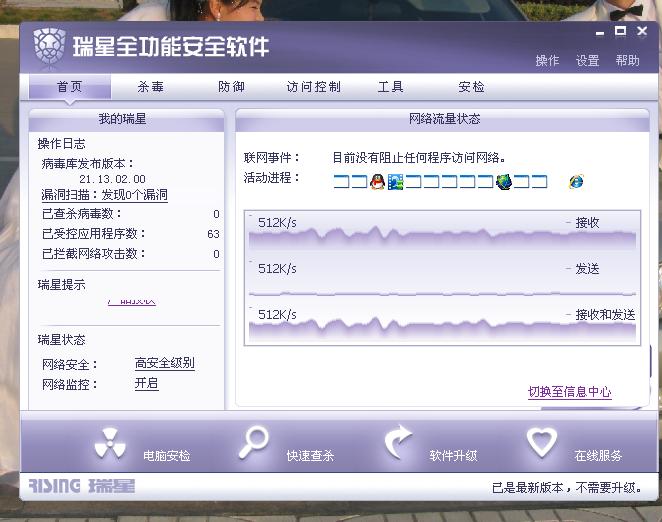The image size is (662, 522).
Task: Click the Internet Explorer process icon
Action: 576,182
